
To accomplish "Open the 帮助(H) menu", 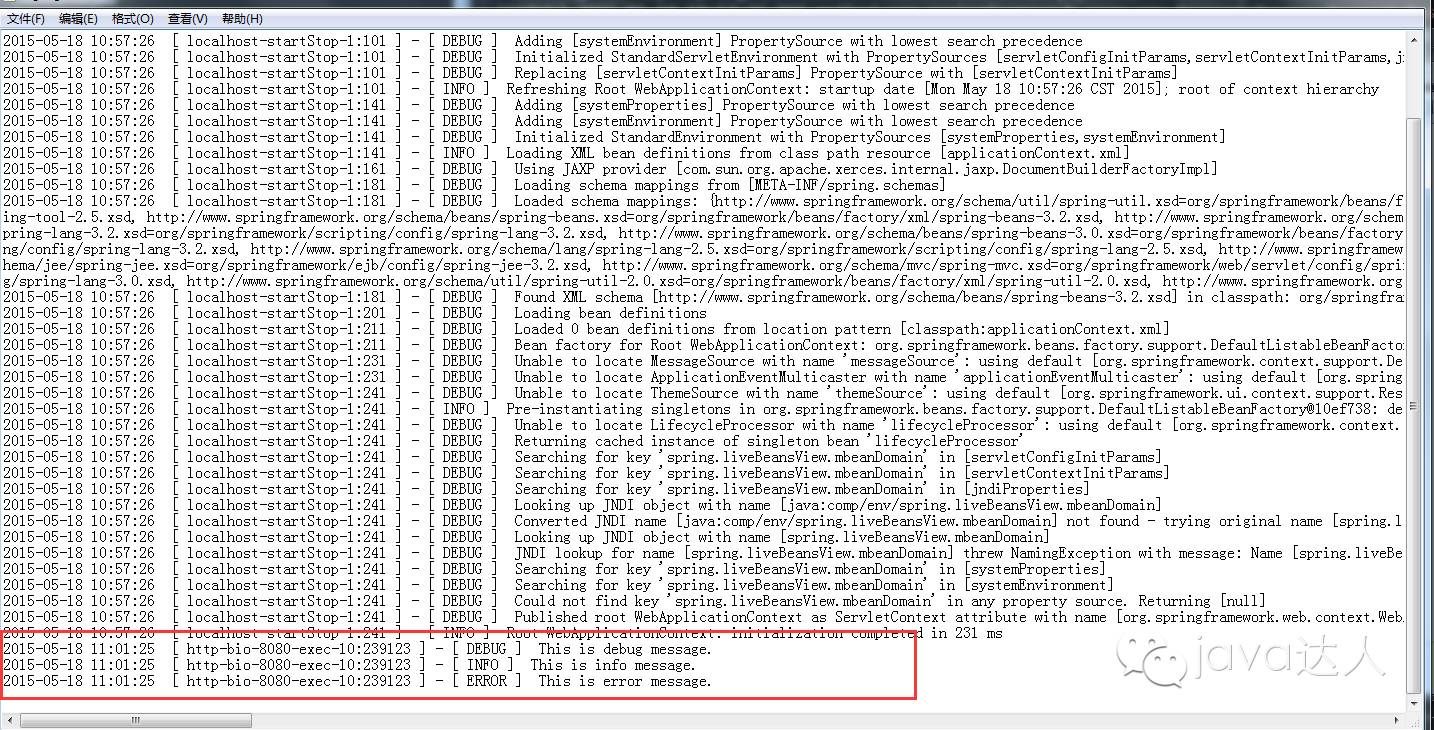I will tap(242, 19).
